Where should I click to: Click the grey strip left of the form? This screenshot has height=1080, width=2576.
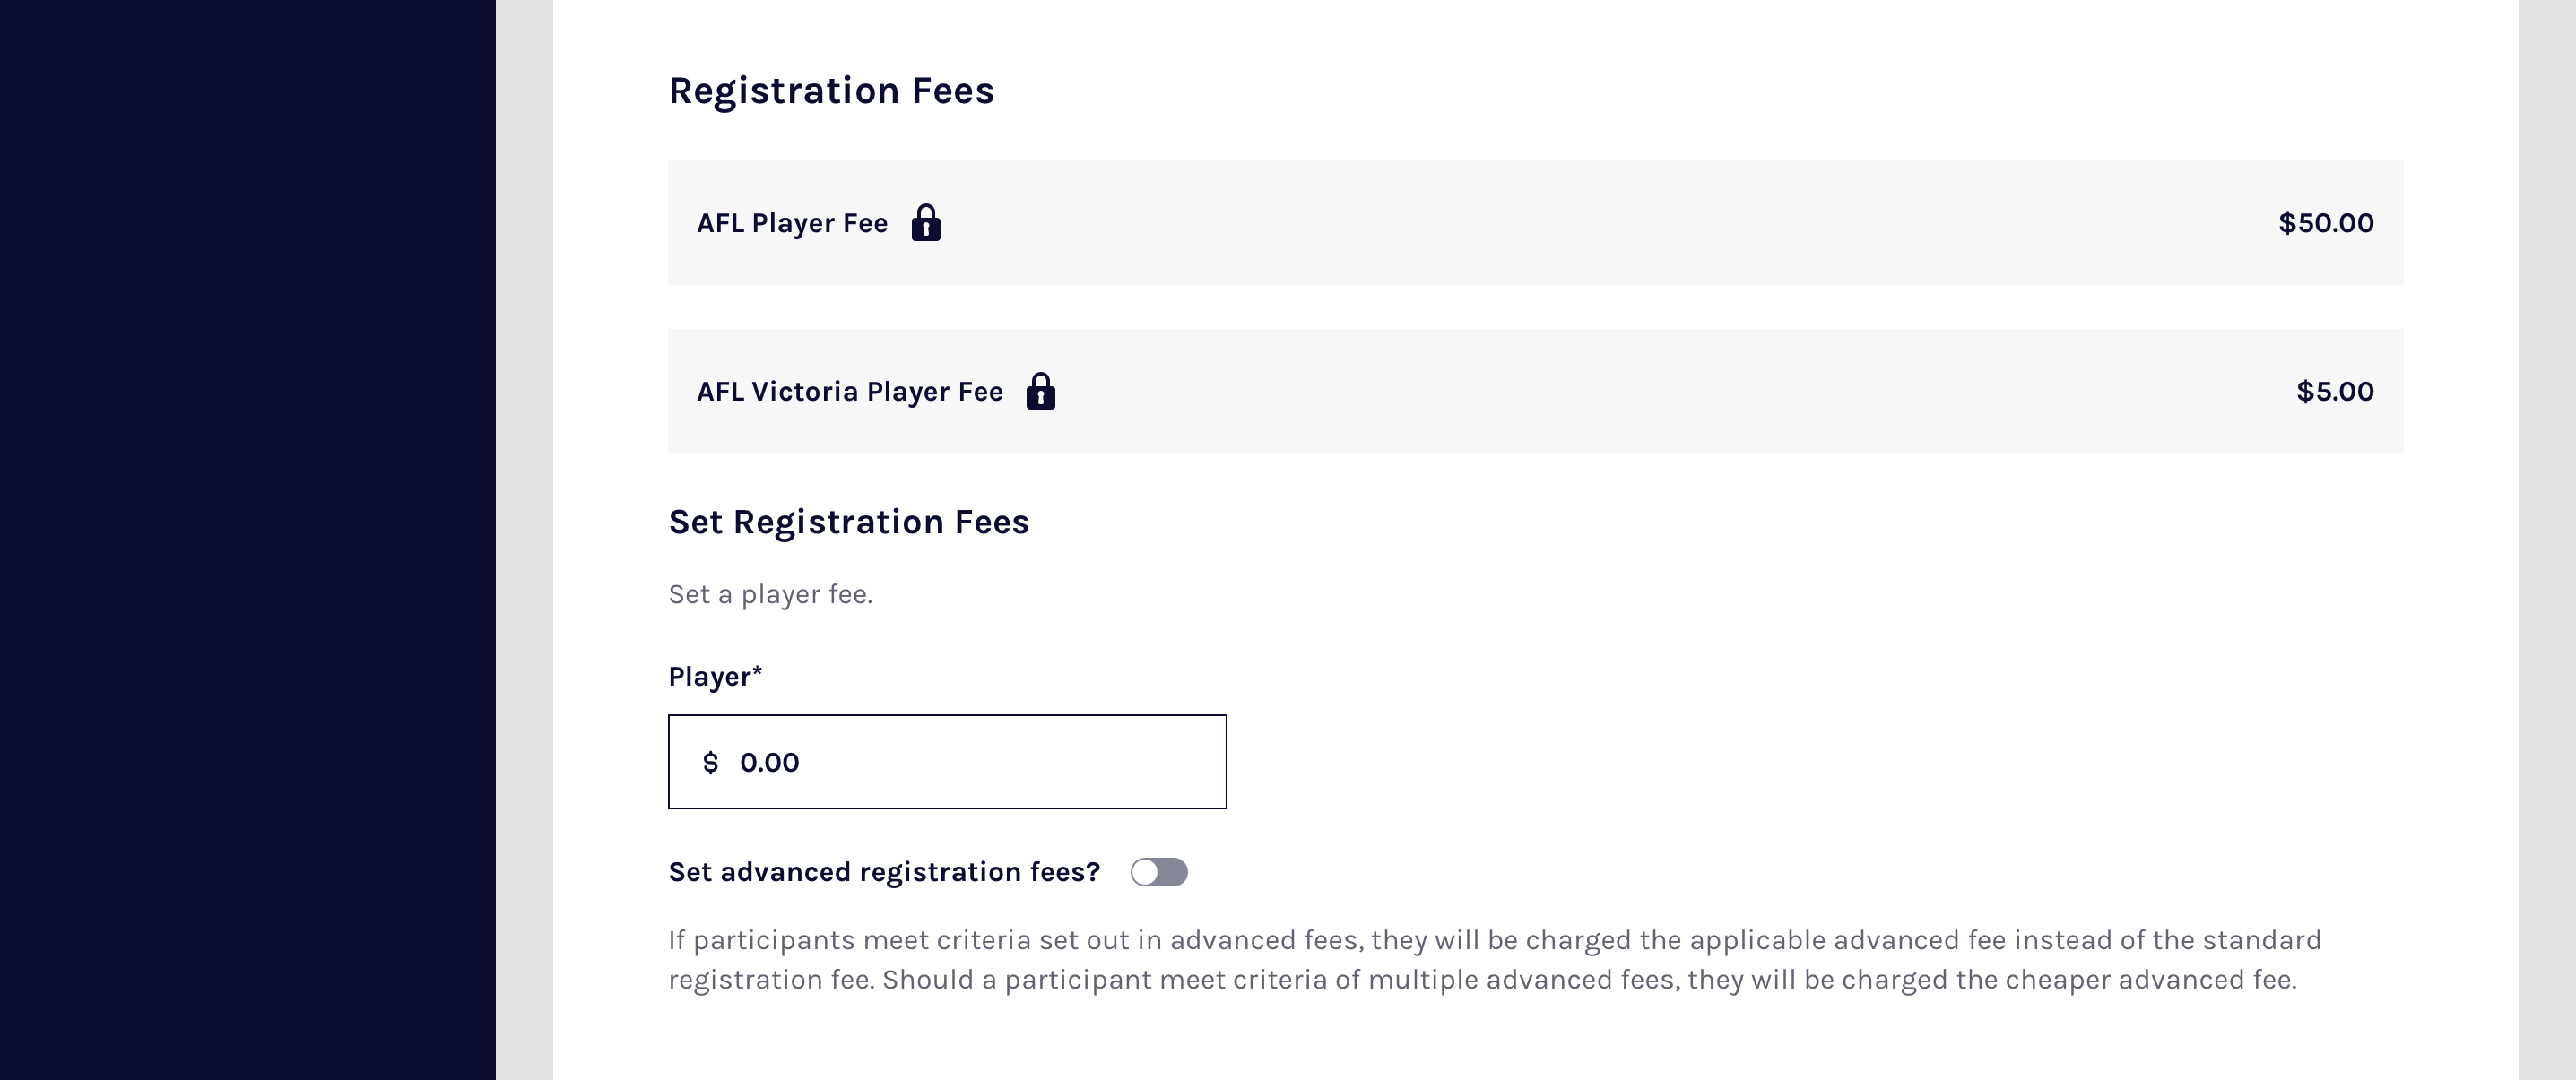524,540
